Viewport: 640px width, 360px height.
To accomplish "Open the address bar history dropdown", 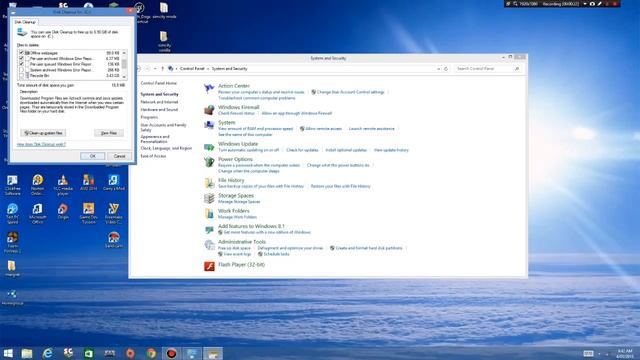I will (438, 69).
